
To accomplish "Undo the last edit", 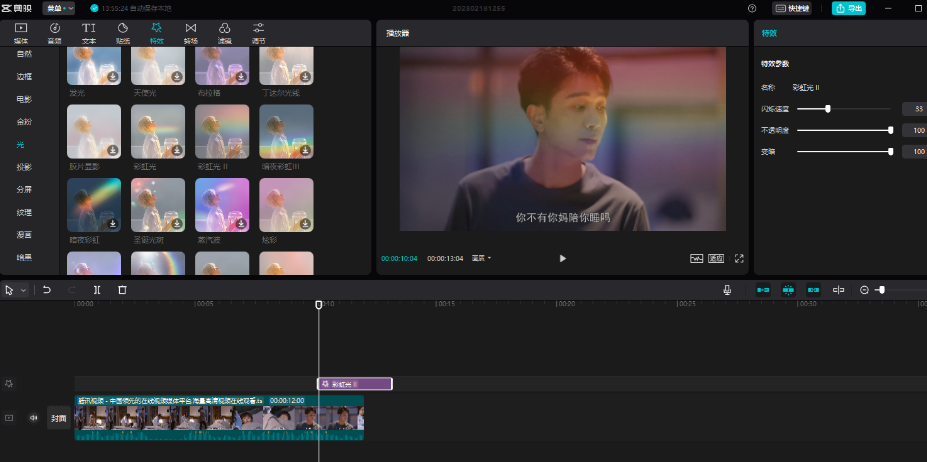I will 47,290.
